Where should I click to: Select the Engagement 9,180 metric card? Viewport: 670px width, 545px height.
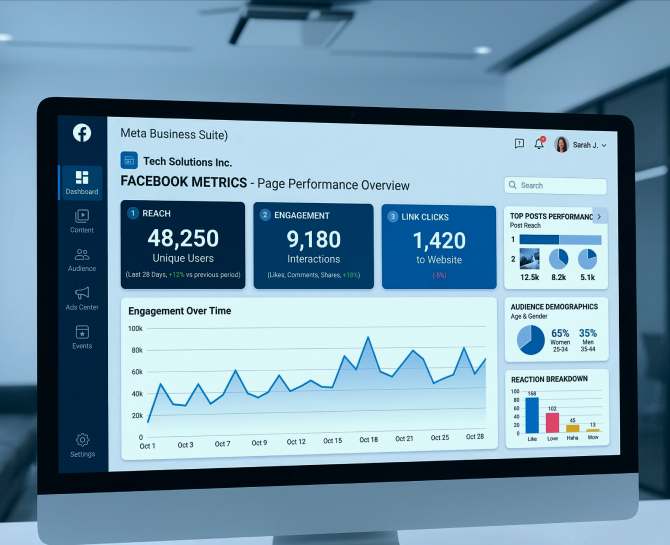click(313, 246)
